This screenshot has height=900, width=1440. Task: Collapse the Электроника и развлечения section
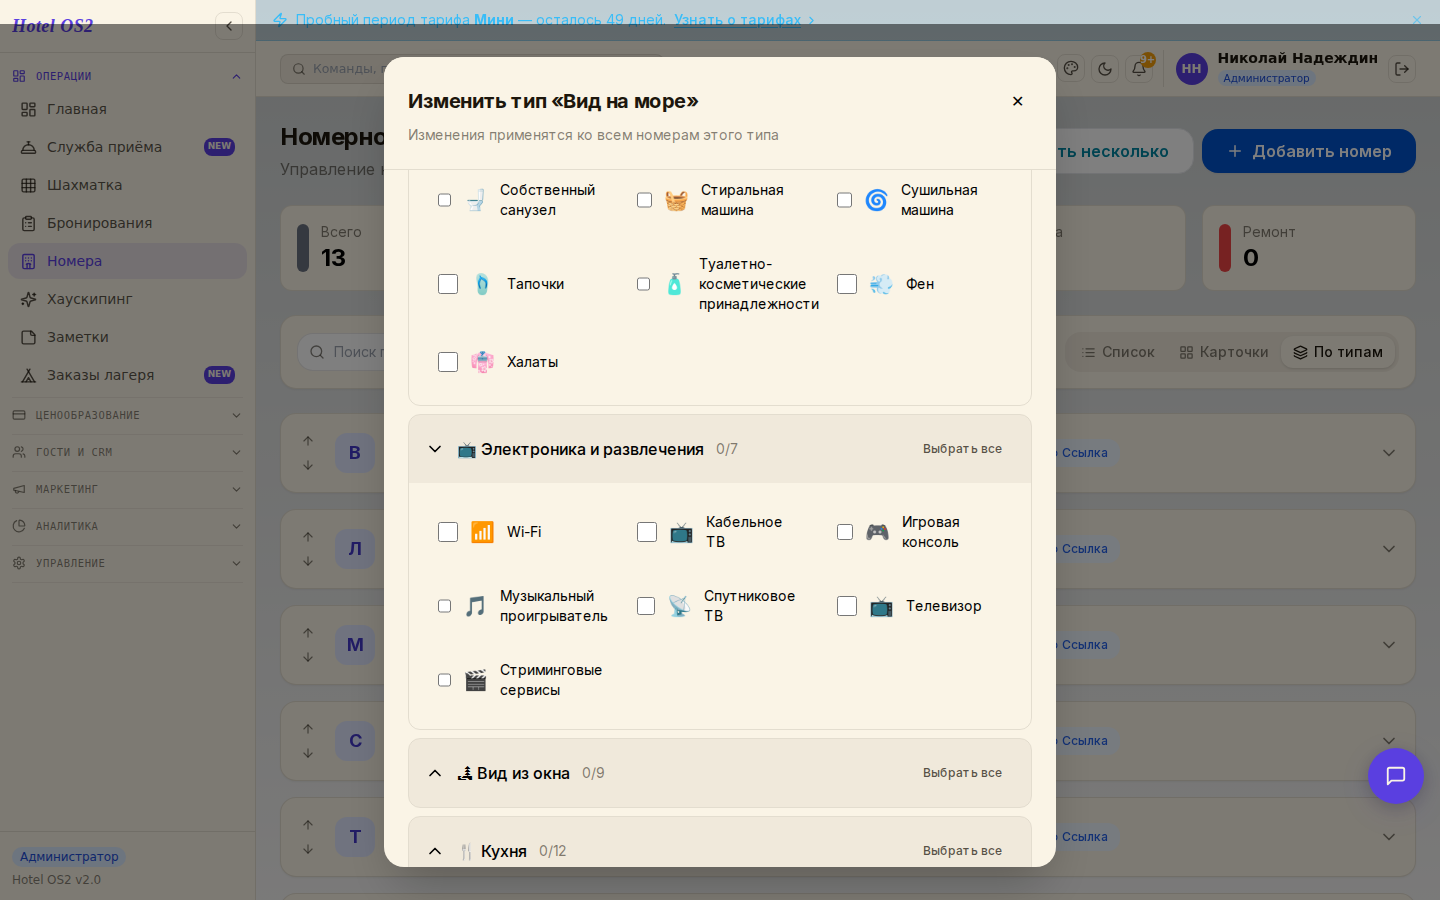pyautogui.click(x=435, y=449)
